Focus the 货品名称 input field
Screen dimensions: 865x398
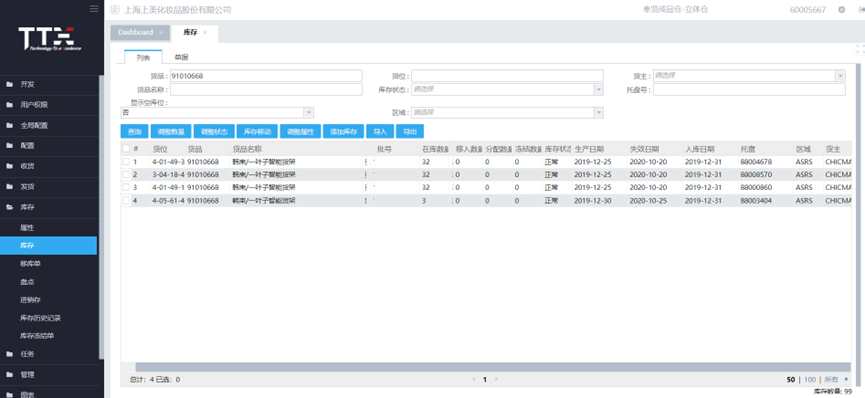(x=266, y=89)
